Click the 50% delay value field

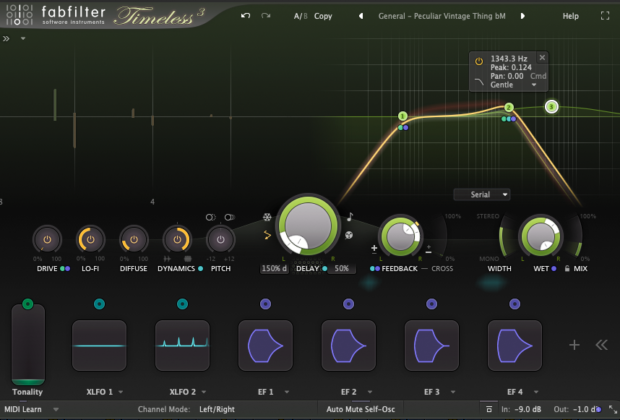pyautogui.click(x=342, y=269)
